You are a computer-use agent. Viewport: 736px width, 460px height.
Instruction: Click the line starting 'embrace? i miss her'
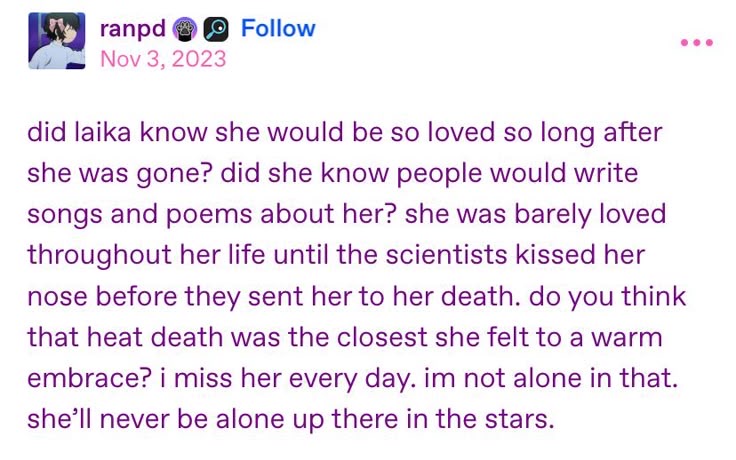(353, 378)
